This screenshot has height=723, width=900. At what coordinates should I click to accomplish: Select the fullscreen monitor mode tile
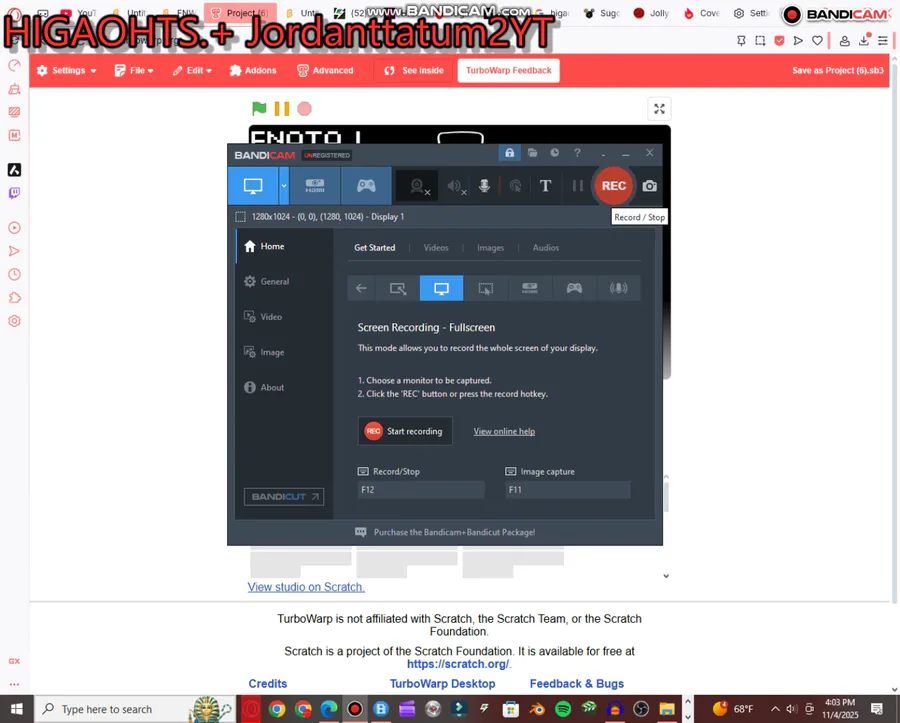coord(441,288)
